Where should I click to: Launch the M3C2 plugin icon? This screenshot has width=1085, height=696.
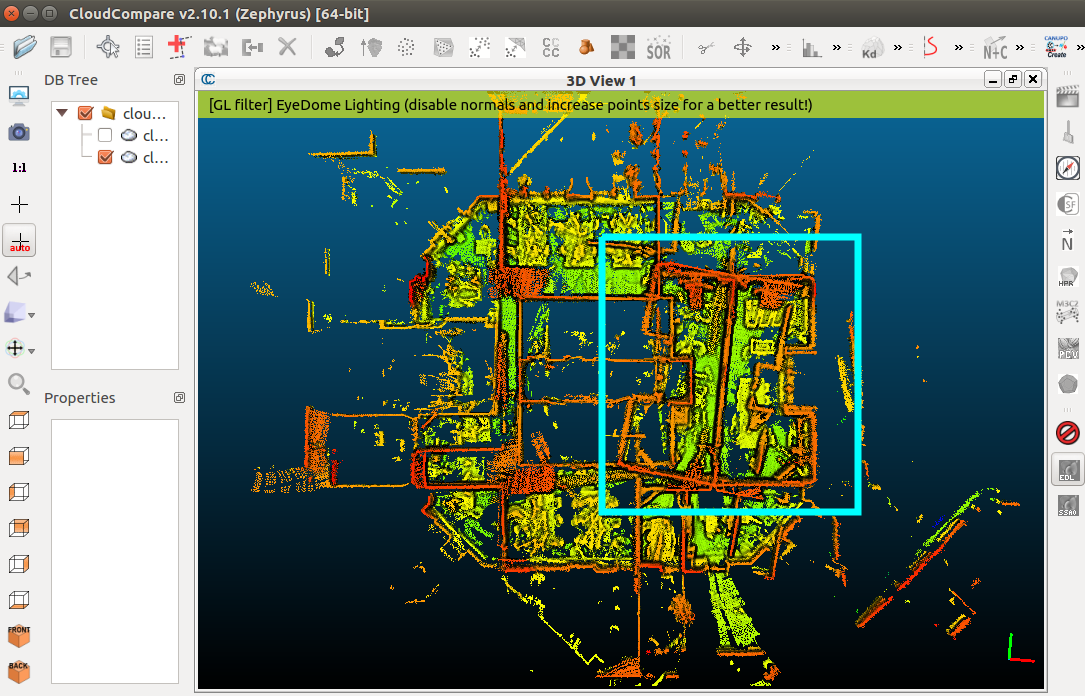tap(1067, 313)
